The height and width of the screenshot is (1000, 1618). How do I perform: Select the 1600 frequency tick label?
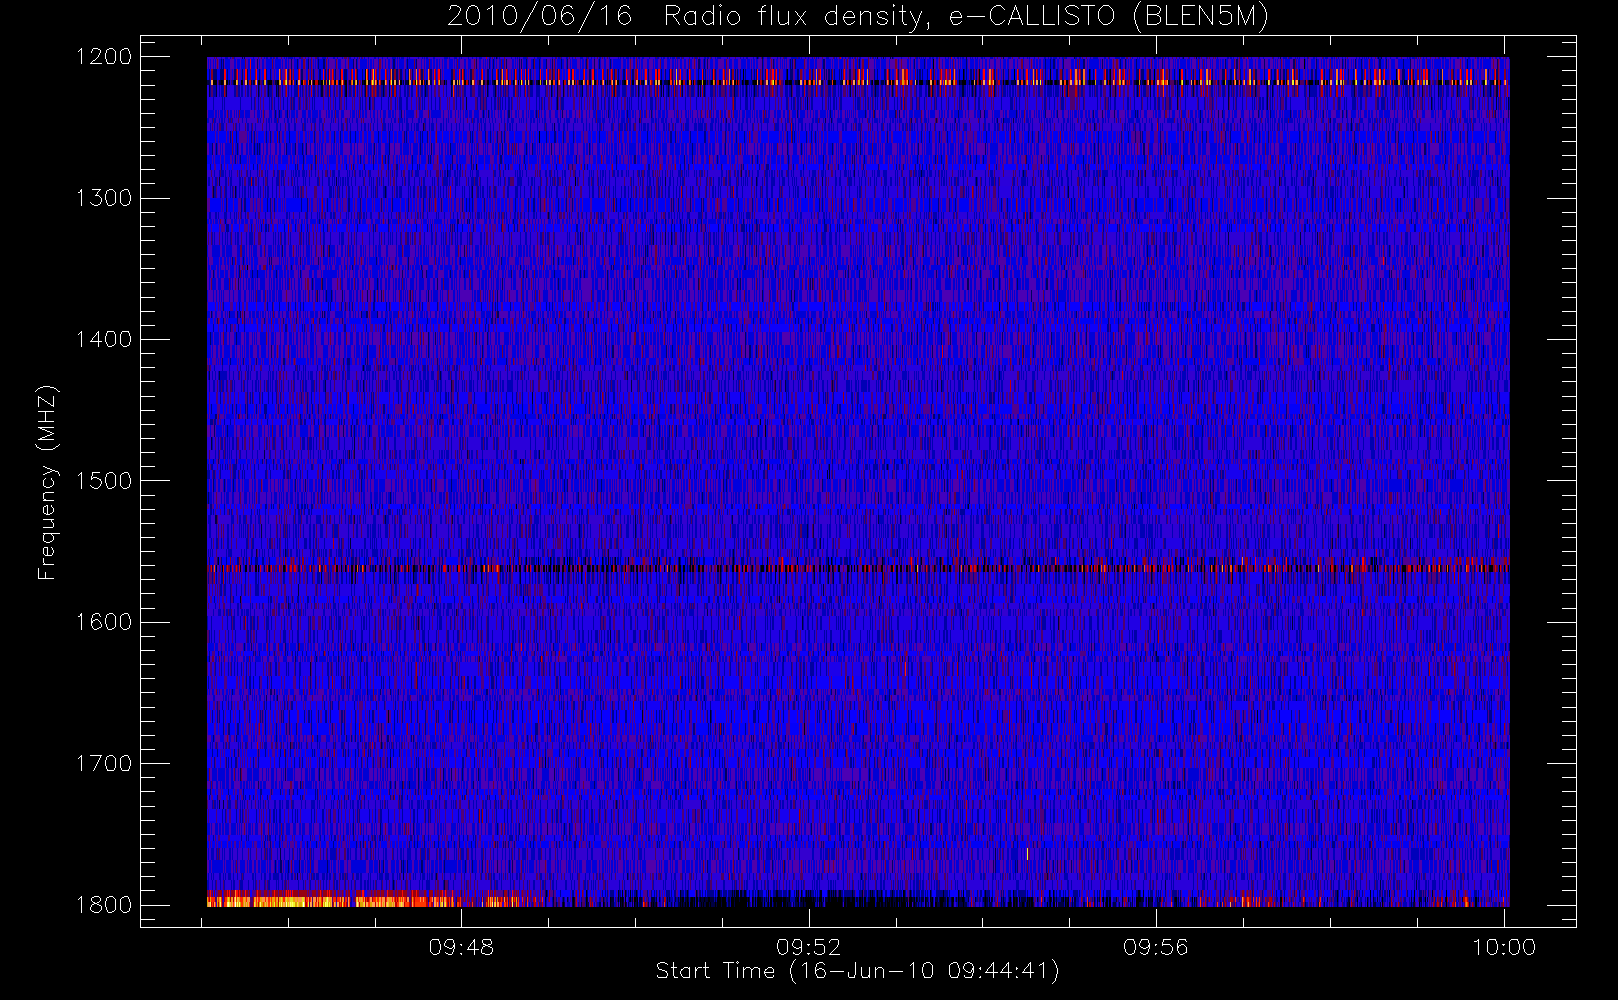click(x=104, y=622)
